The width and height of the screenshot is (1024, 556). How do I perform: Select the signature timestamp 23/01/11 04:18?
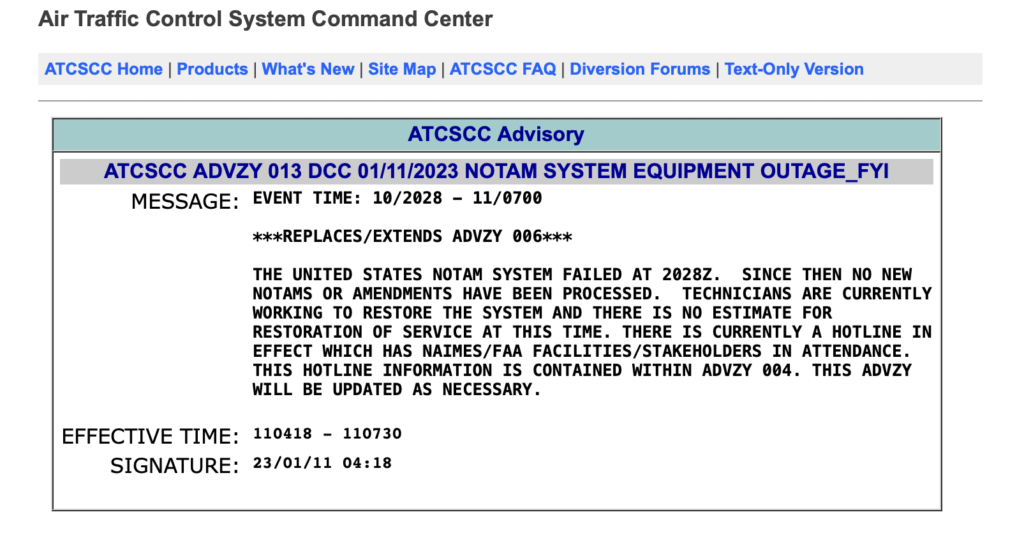click(x=322, y=463)
